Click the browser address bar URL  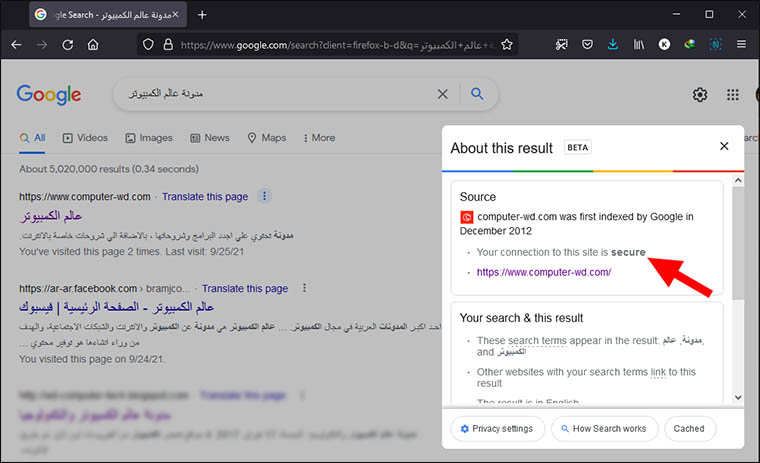click(x=337, y=45)
